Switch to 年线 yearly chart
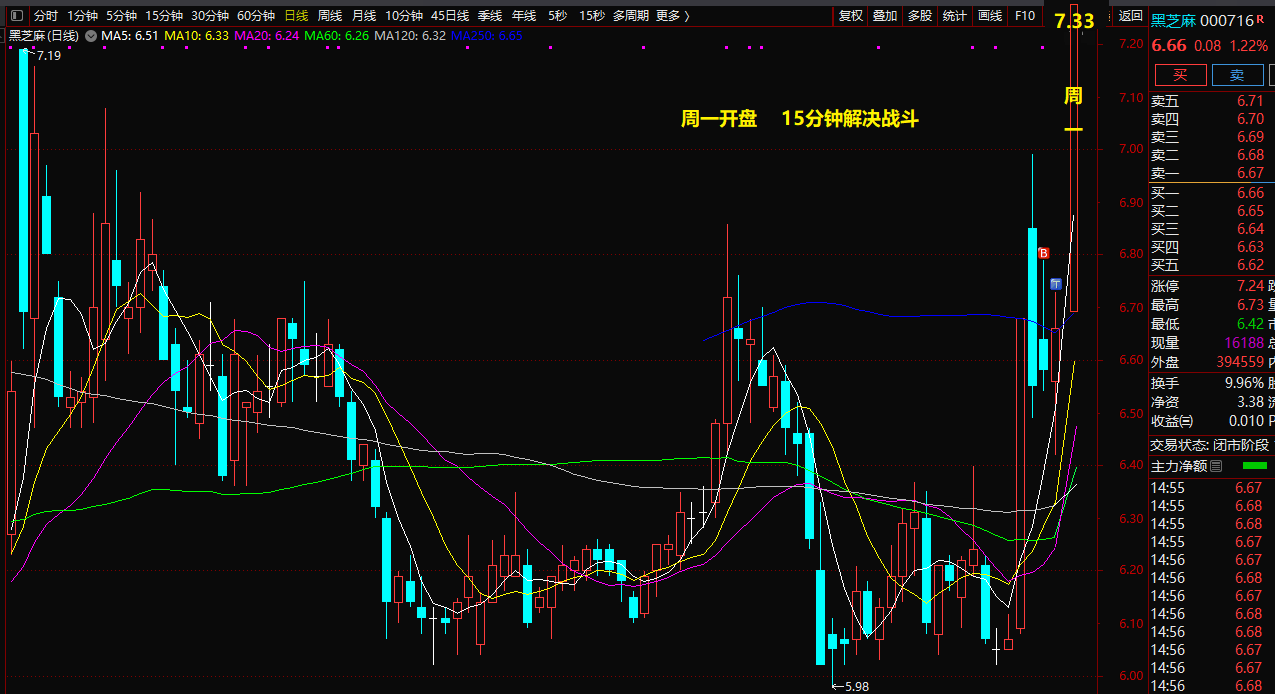This screenshot has width=1275, height=694. pos(524,16)
